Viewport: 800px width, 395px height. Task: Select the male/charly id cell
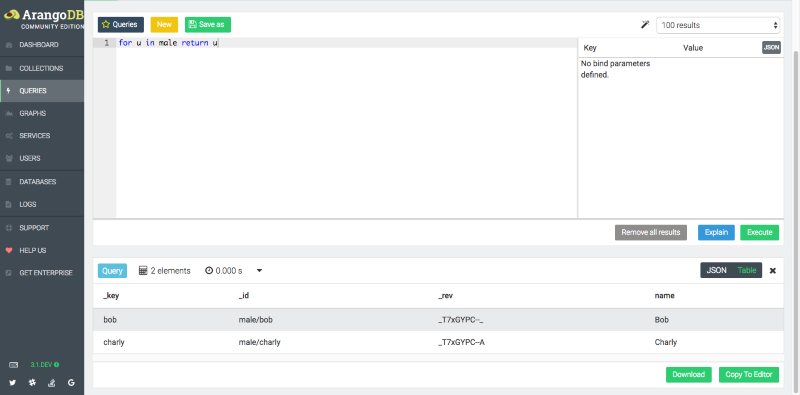click(x=260, y=342)
